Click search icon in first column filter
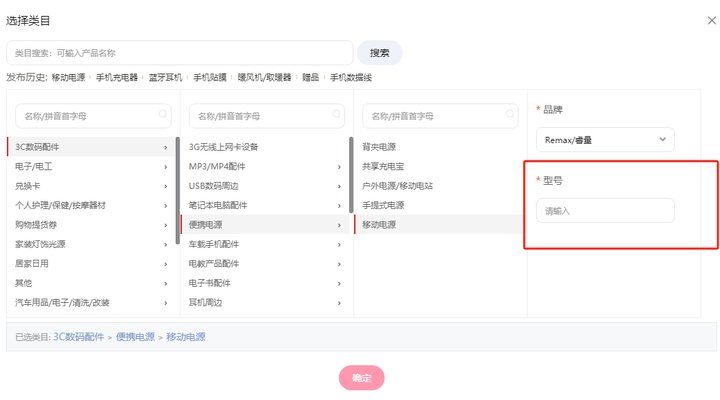Viewport: 720px width, 400px height. click(x=163, y=114)
